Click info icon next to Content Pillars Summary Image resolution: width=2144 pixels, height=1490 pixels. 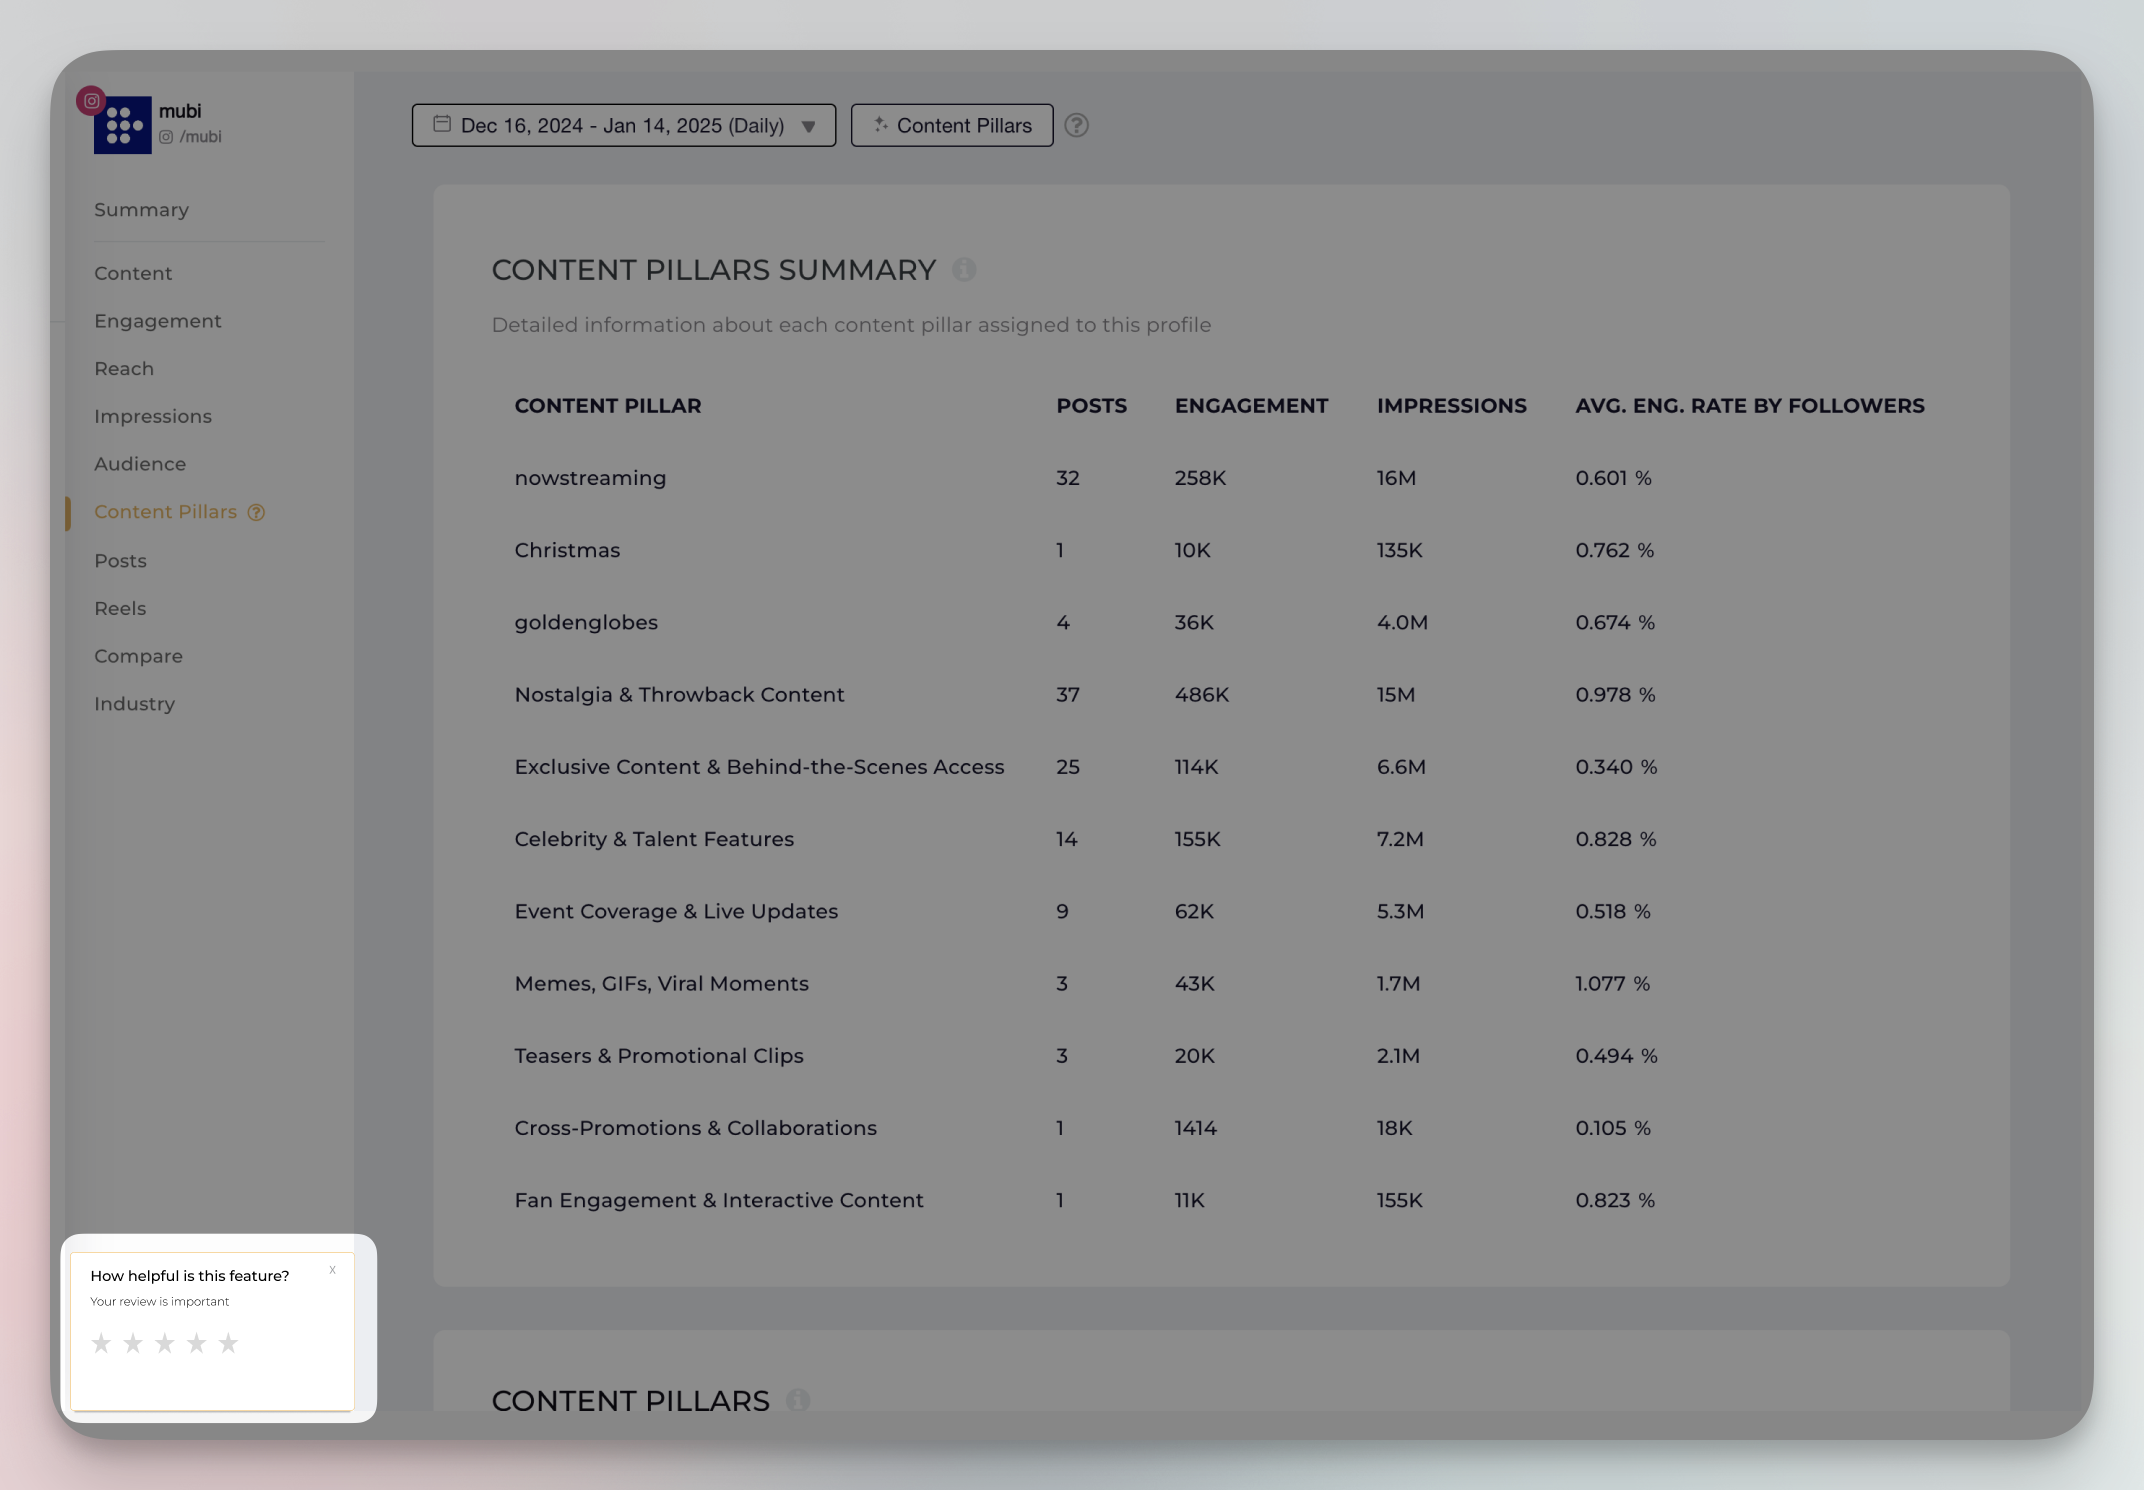[964, 270]
